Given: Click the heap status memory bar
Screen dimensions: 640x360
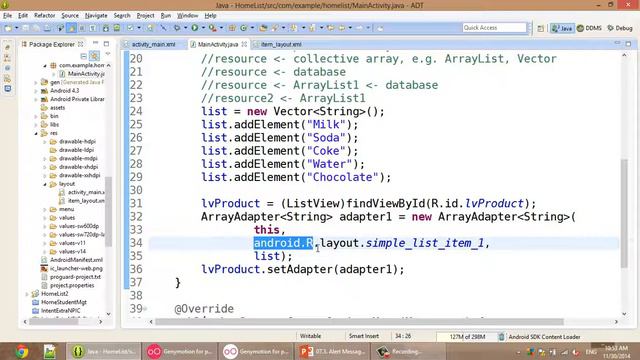Looking at the screenshot, I should [x=467, y=337].
